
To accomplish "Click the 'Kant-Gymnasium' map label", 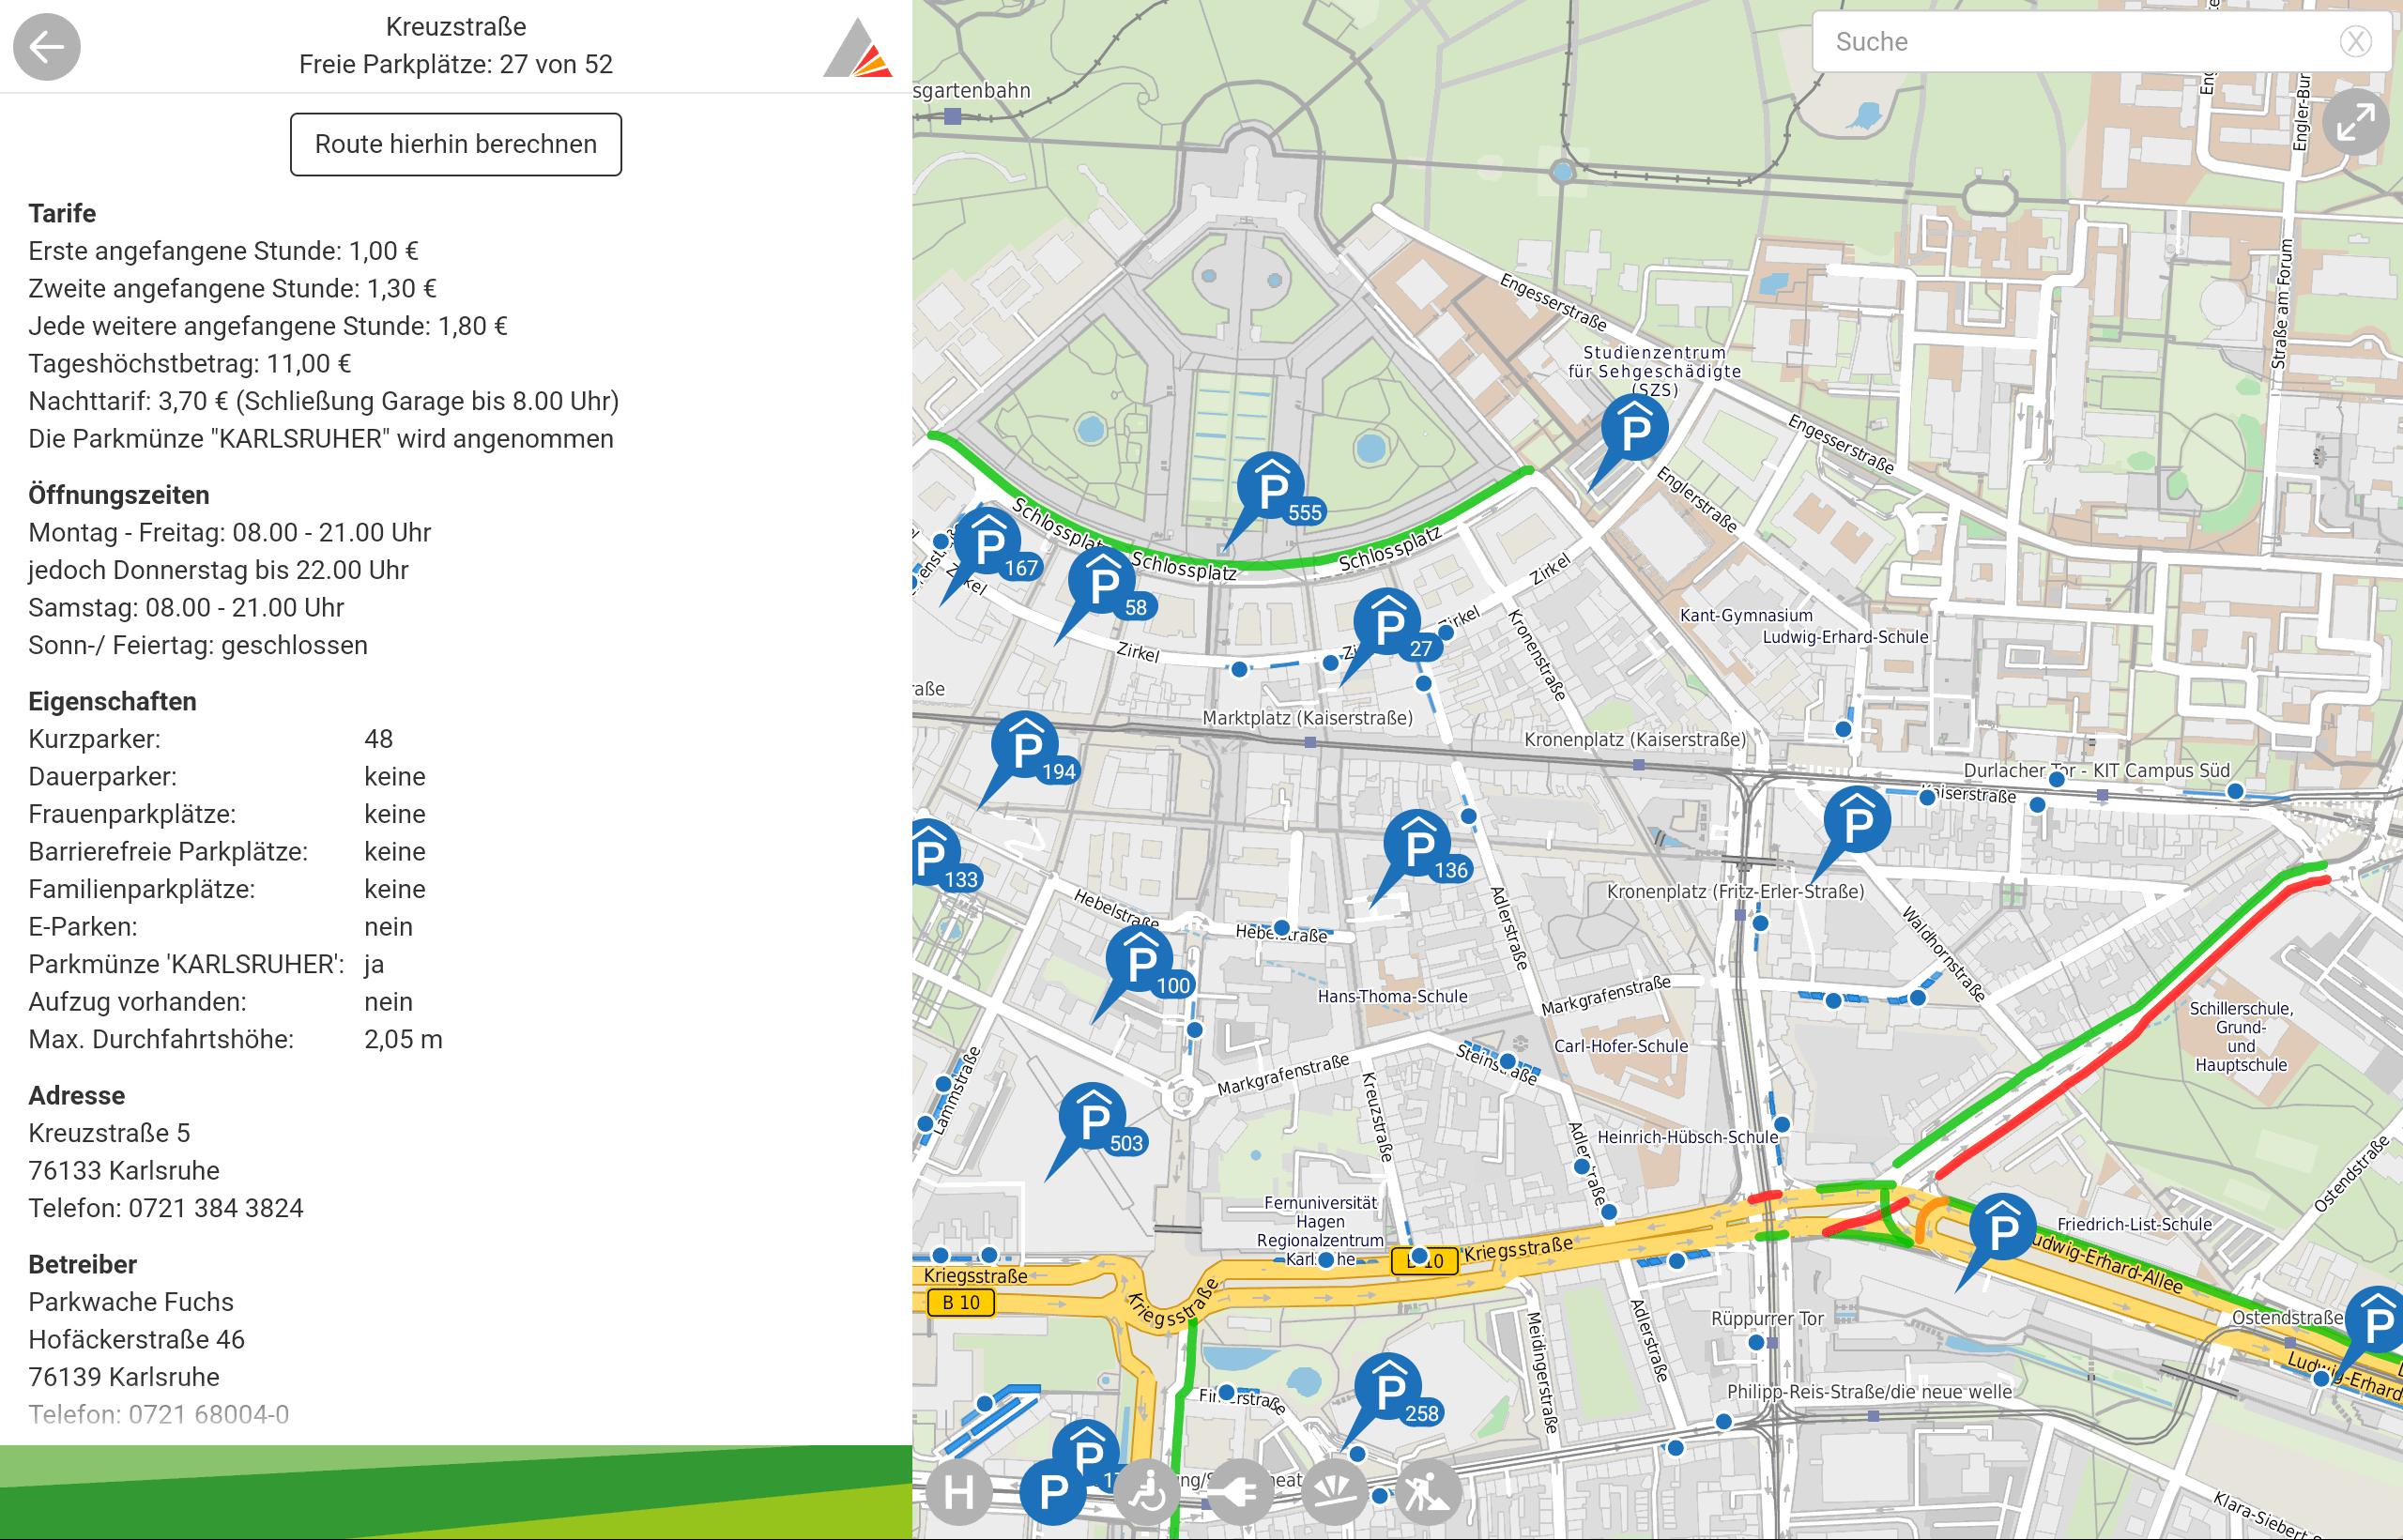I will pyautogui.click(x=1746, y=615).
